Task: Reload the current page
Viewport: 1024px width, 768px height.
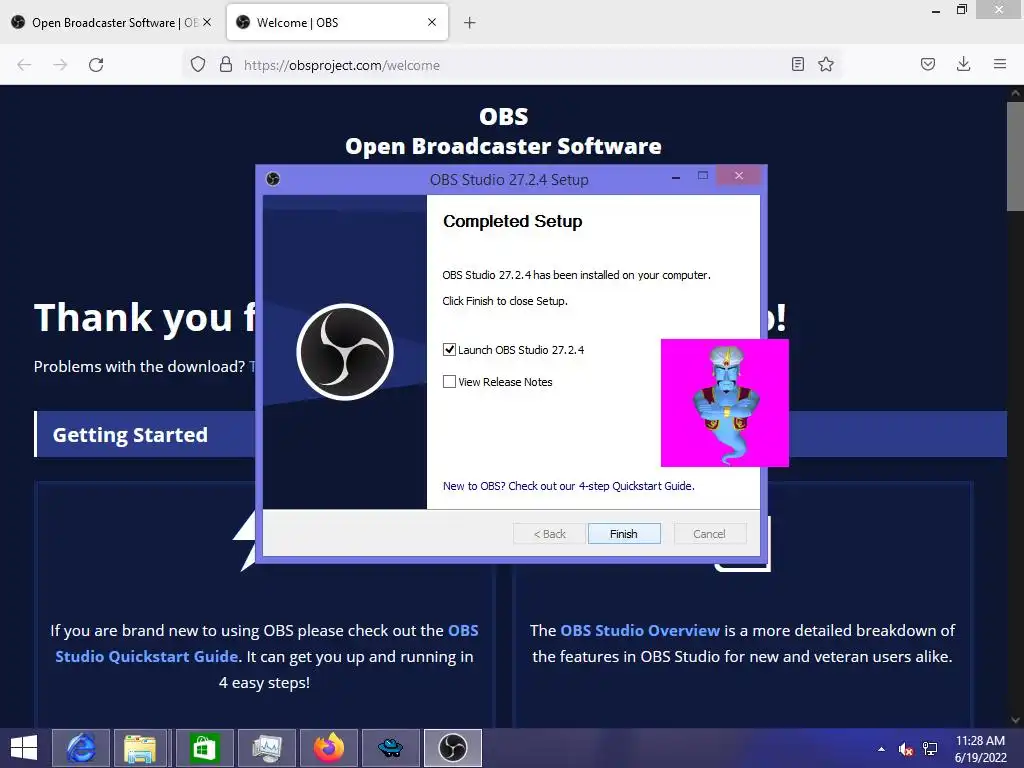Action: click(96, 65)
